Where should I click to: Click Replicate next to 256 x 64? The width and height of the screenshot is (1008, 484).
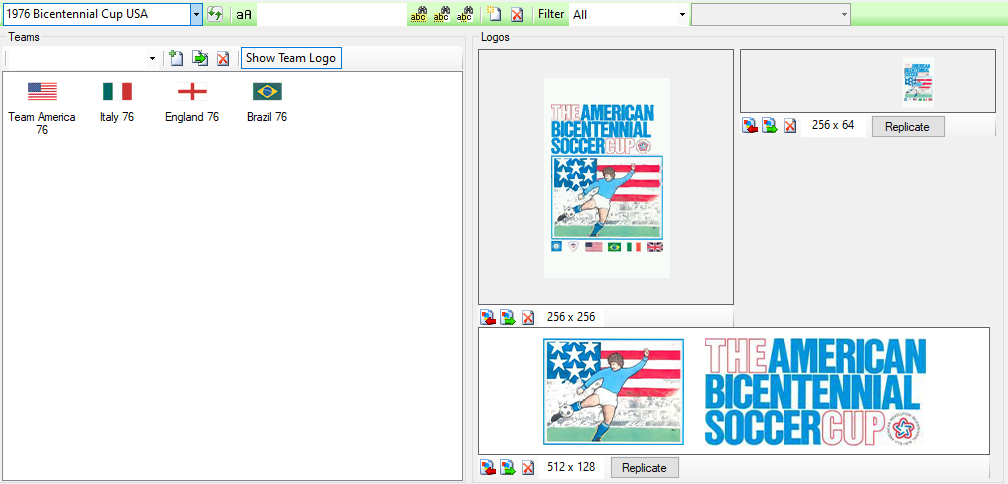click(x=908, y=127)
